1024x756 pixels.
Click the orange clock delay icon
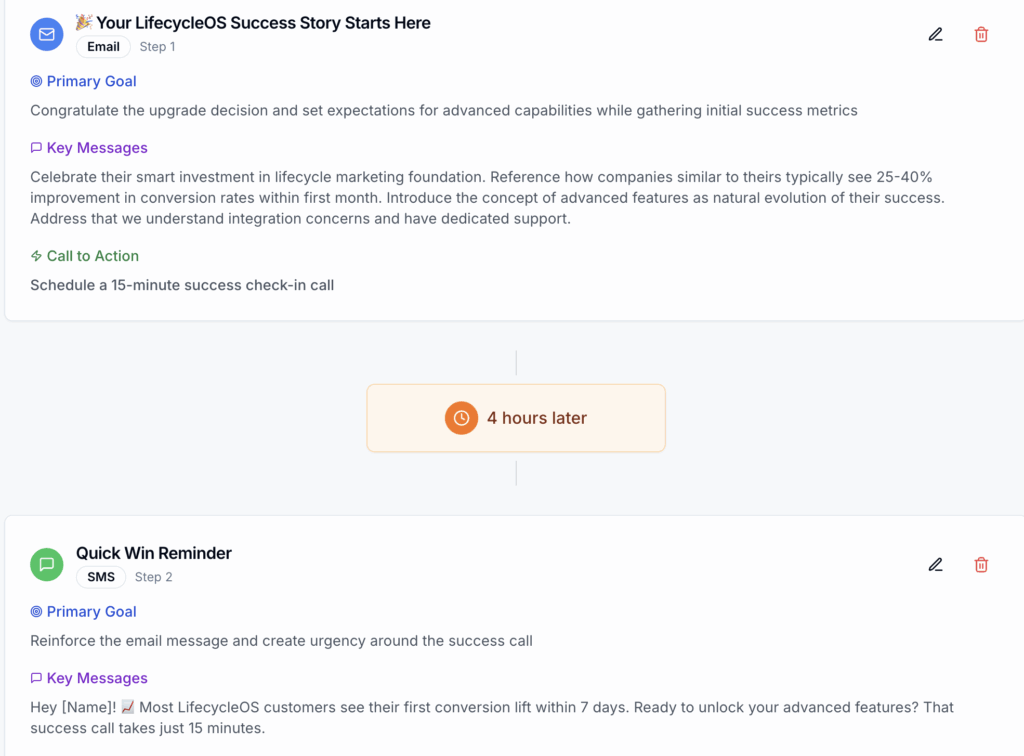click(461, 418)
